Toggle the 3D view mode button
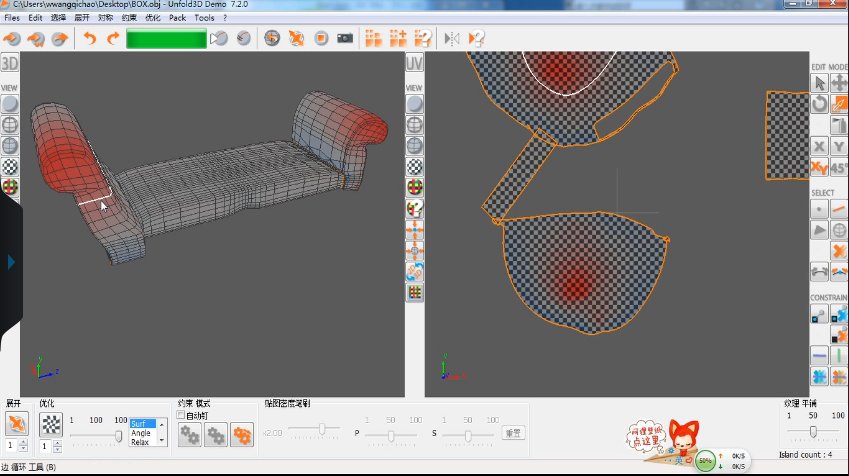 [10, 63]
